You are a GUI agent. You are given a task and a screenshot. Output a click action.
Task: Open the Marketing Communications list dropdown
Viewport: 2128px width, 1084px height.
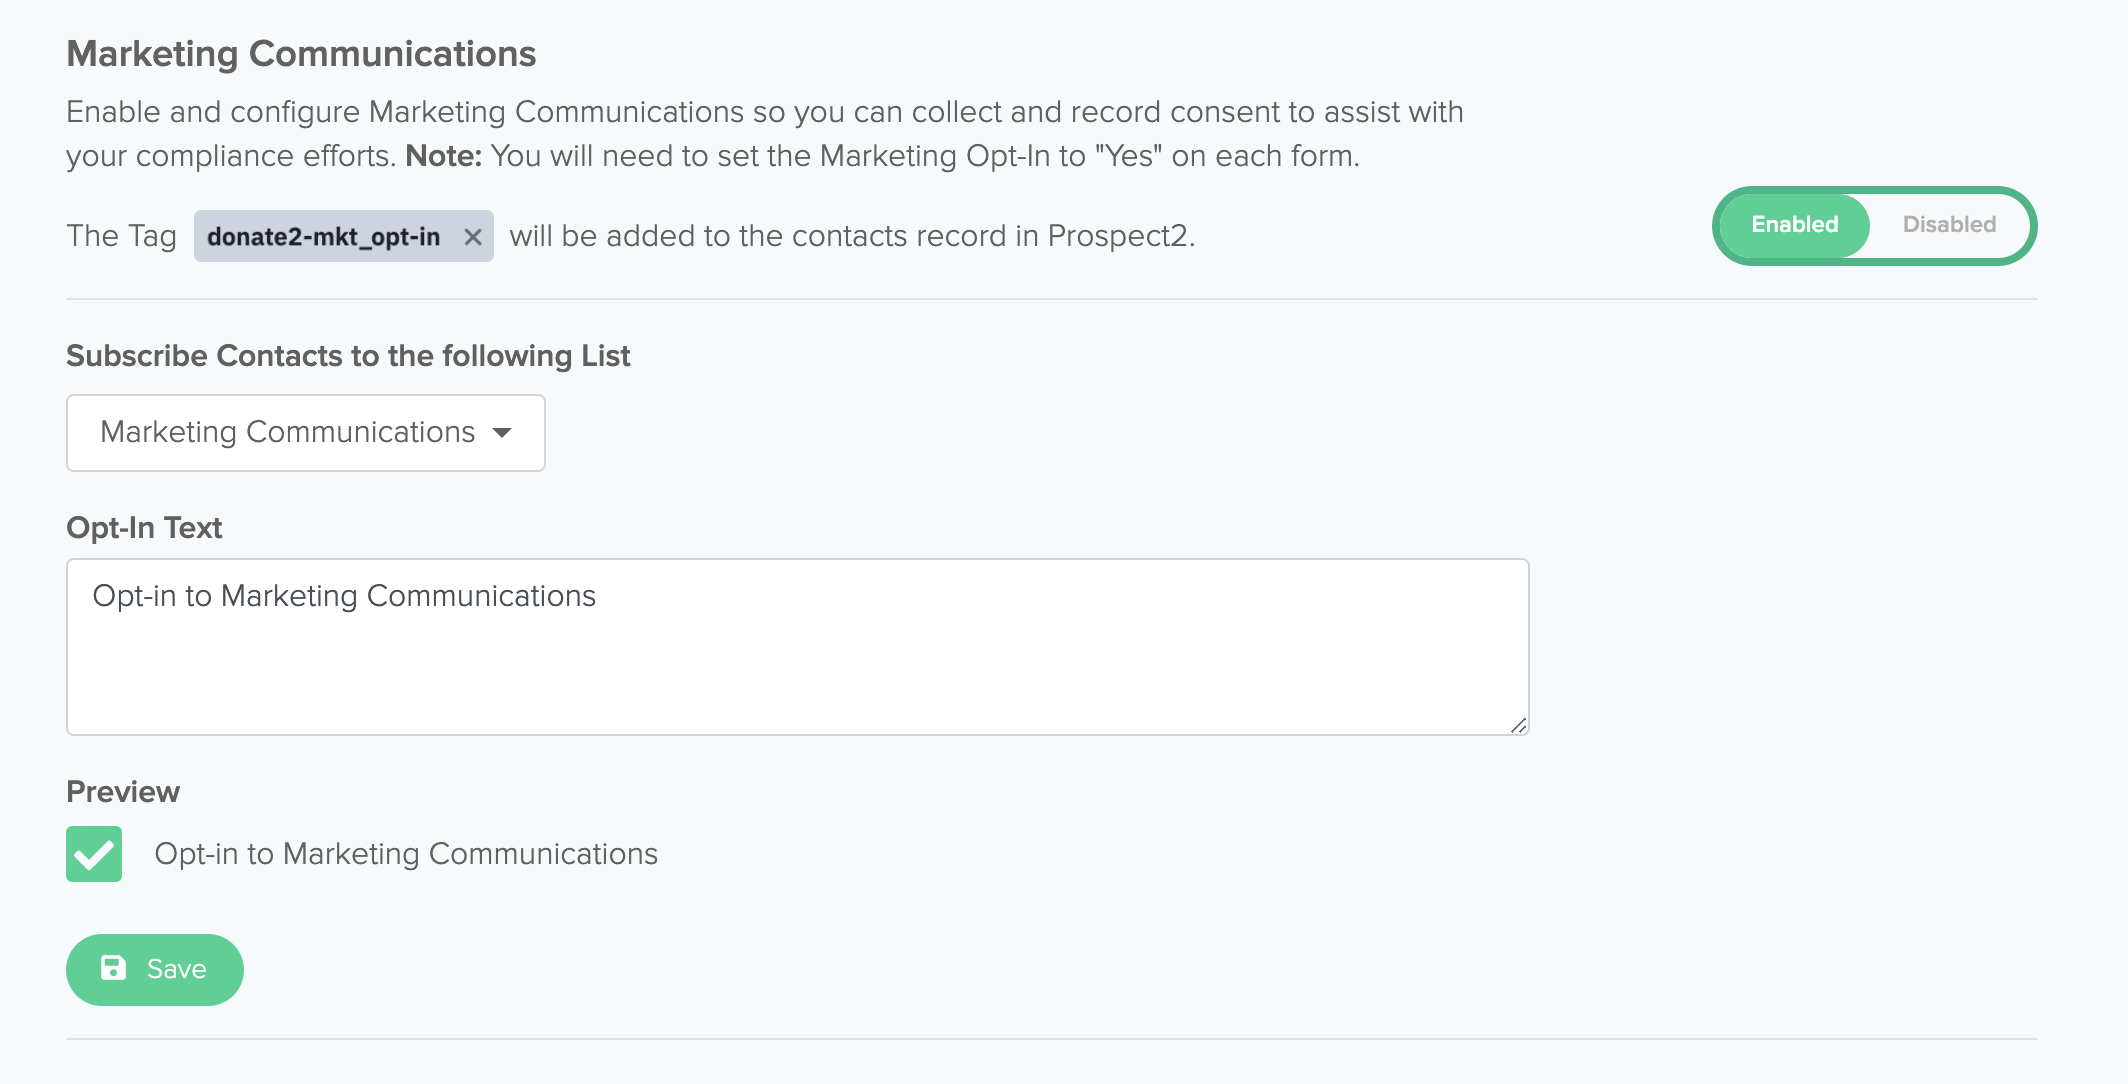pos(305,433)
